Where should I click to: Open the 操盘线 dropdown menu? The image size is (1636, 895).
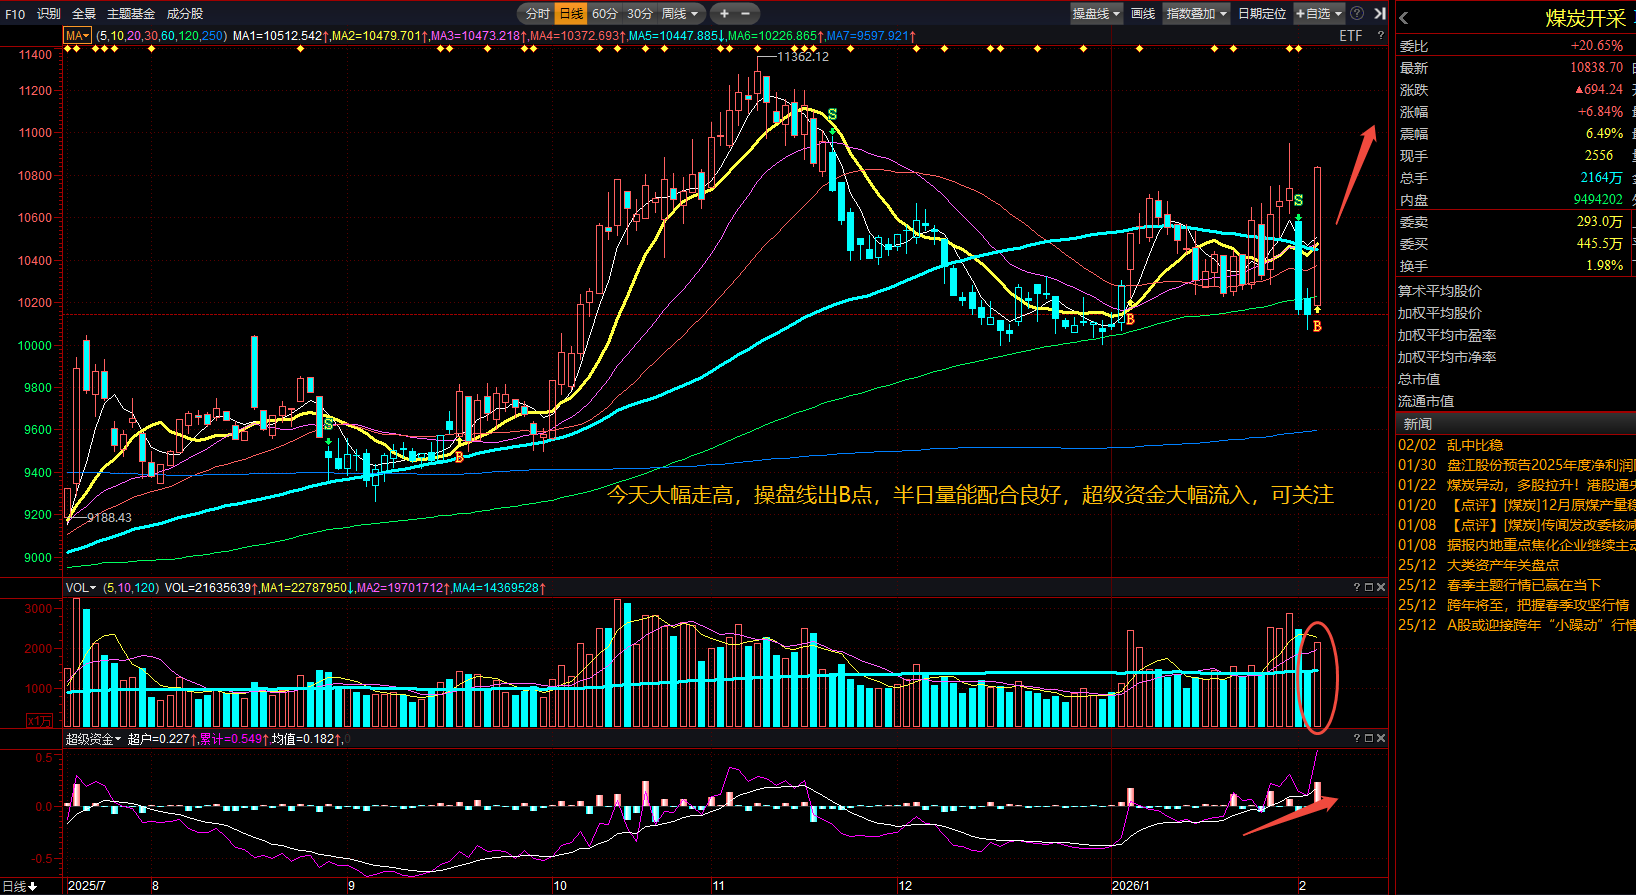coord(1096,13)
